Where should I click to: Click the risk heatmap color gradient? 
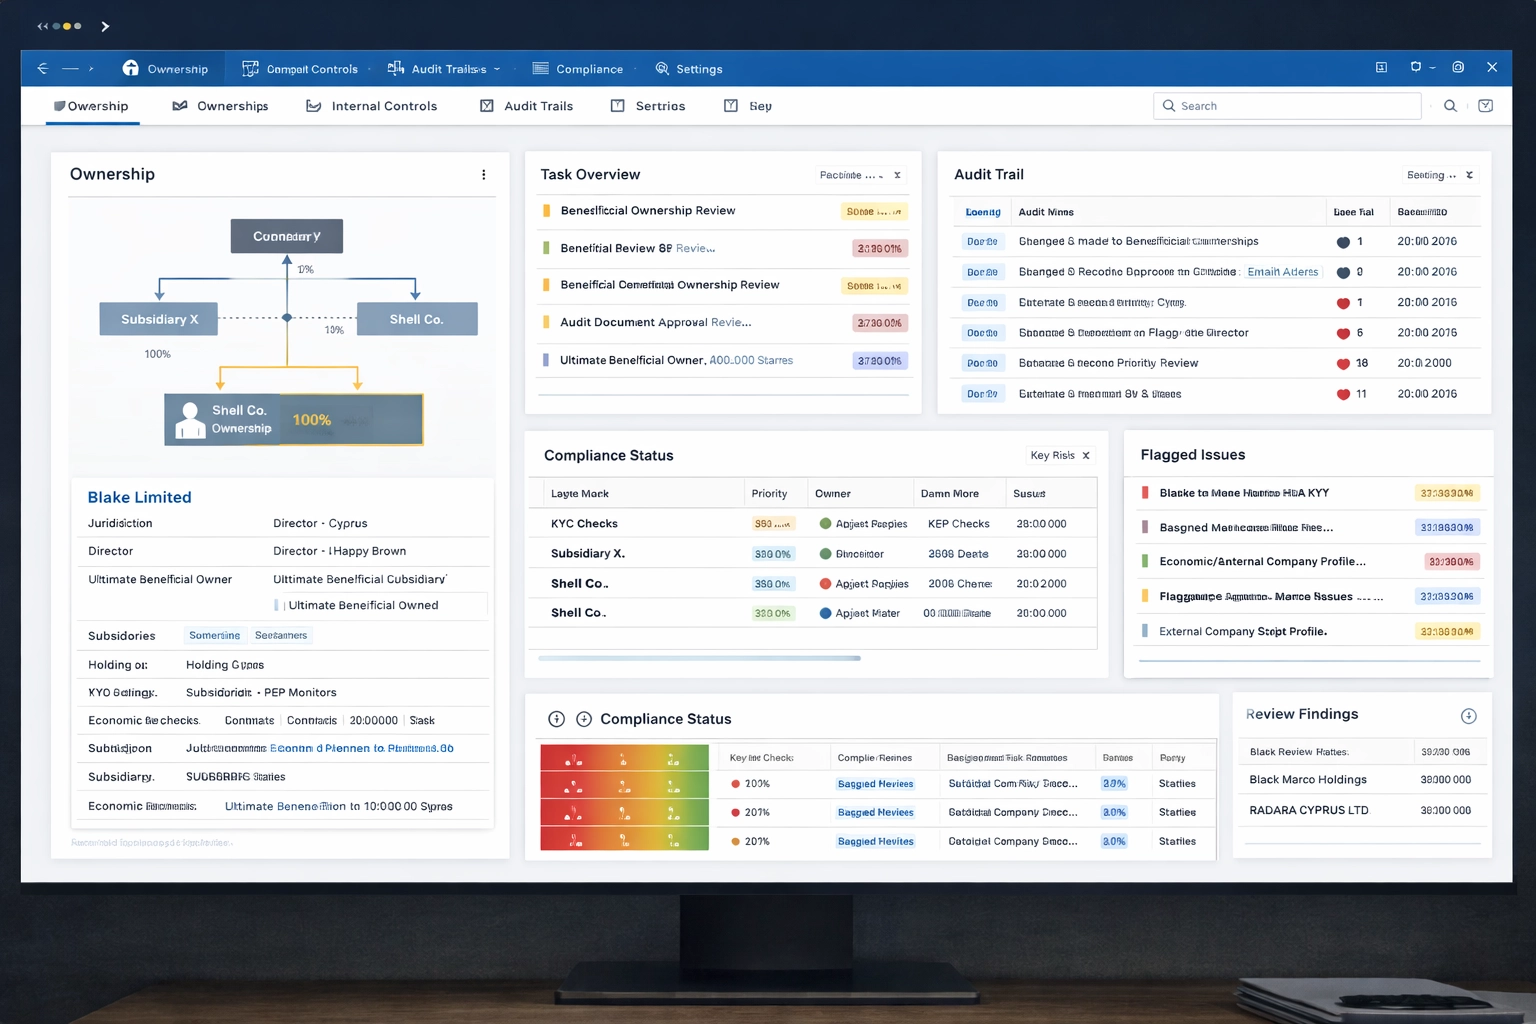tap(624, 798)
